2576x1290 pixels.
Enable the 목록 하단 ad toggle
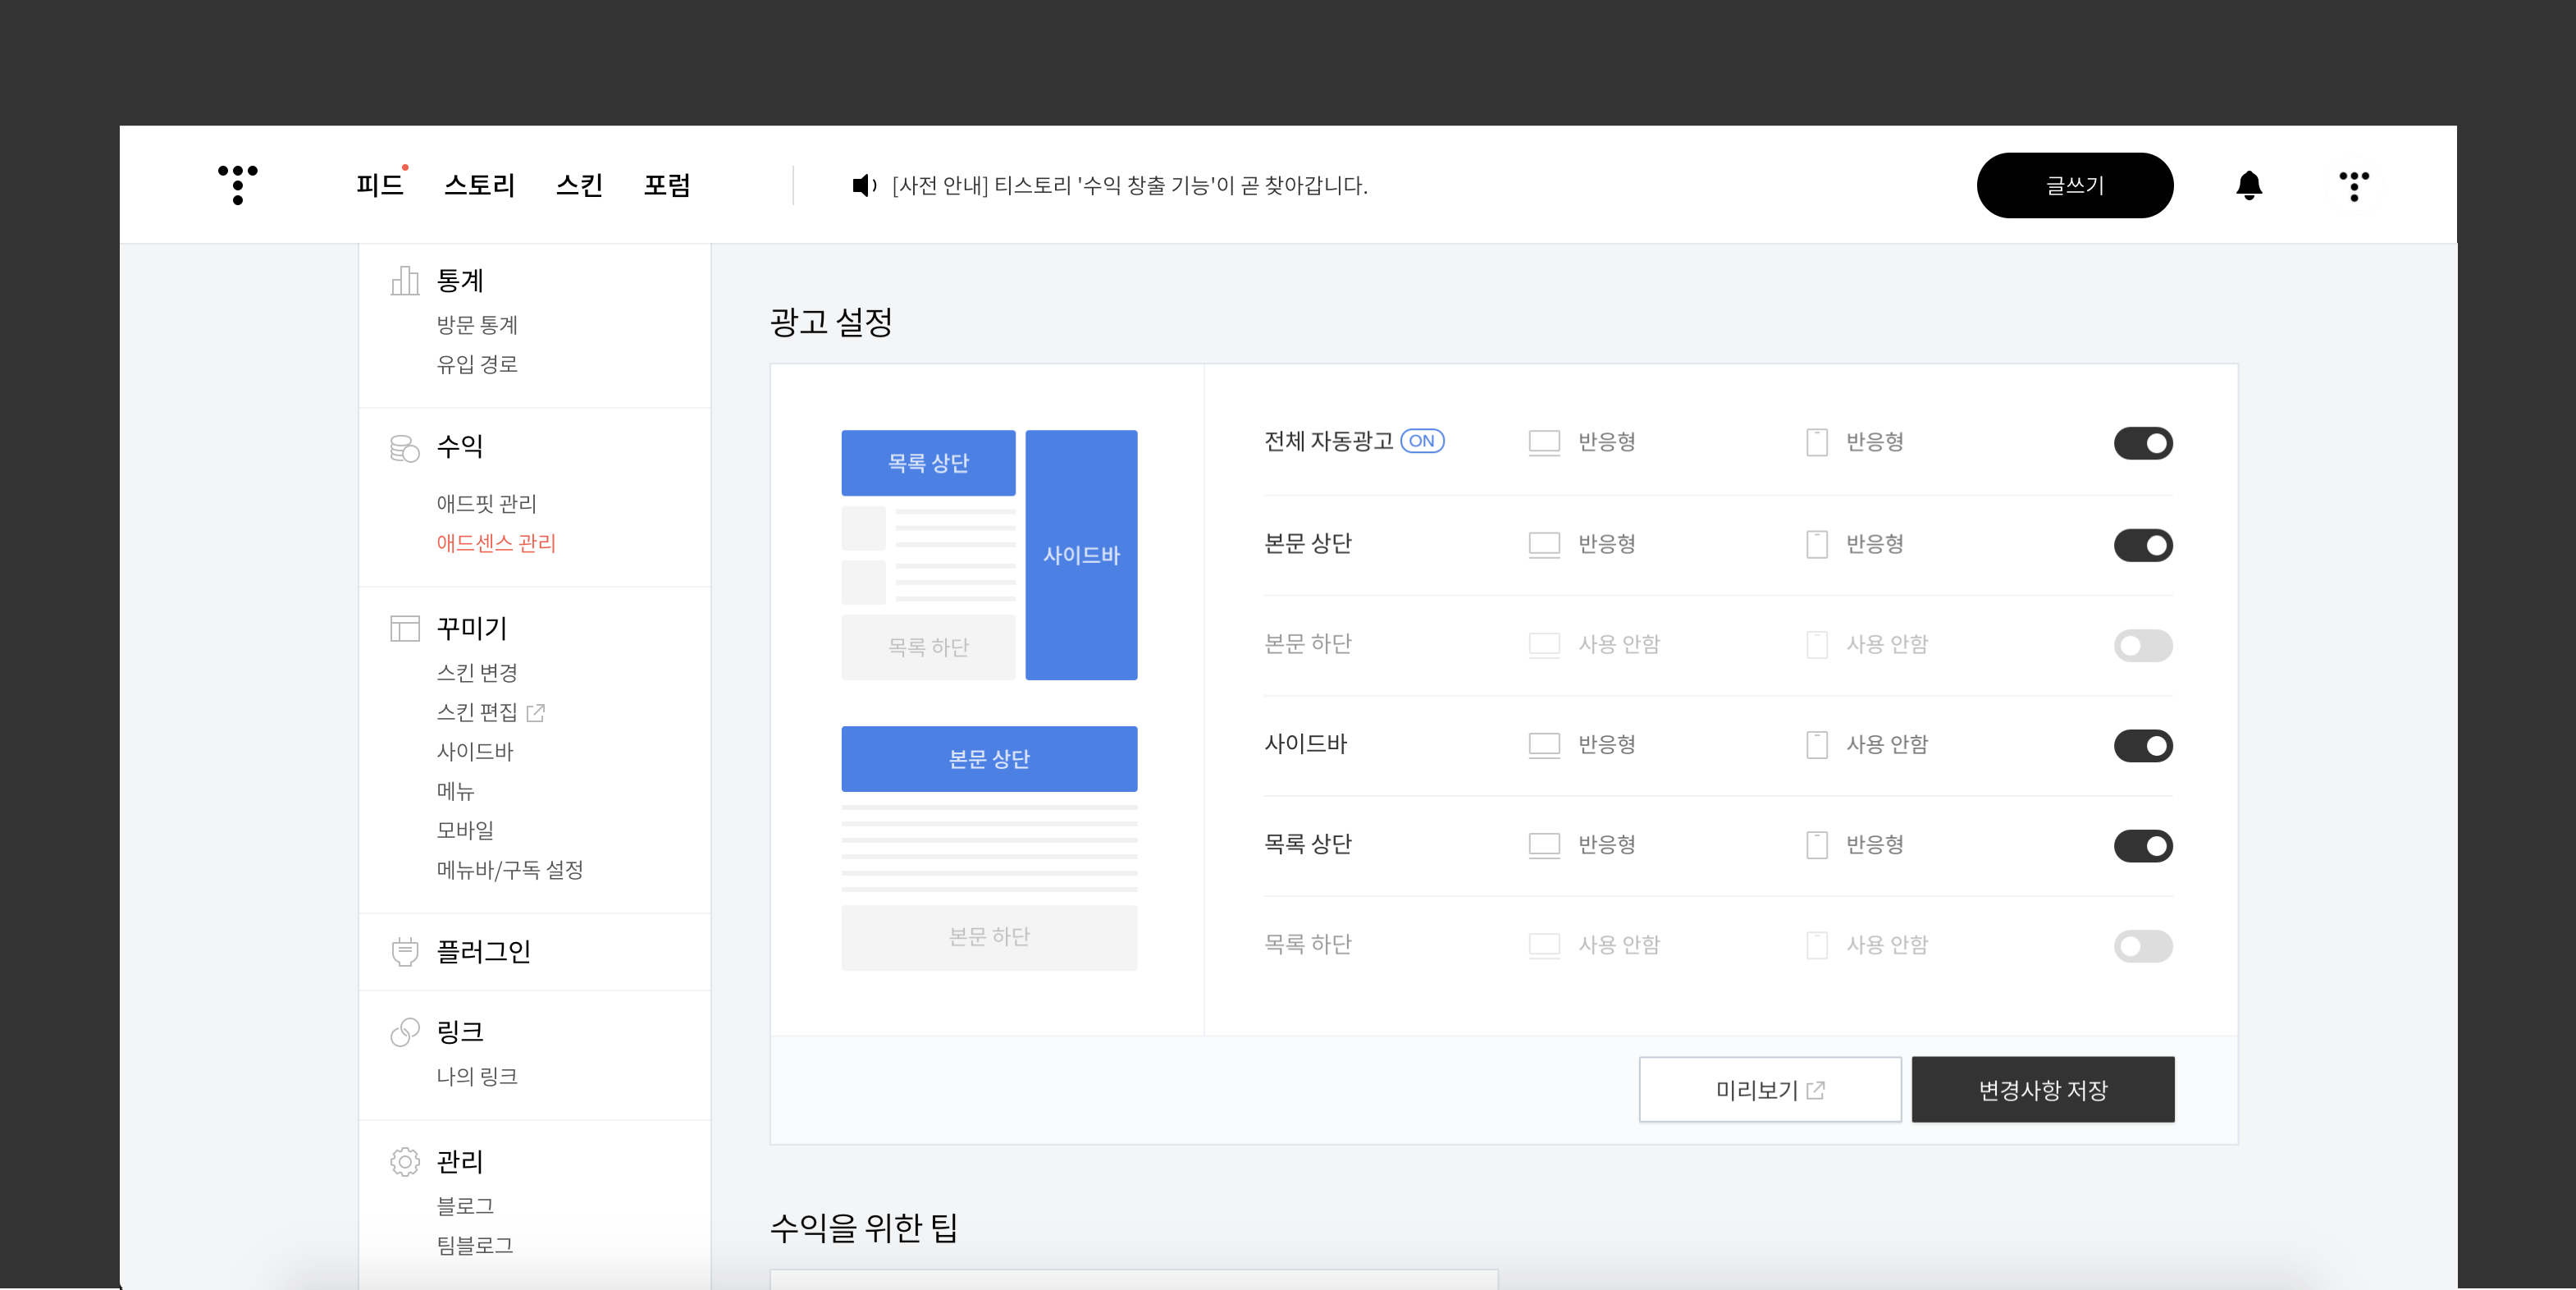[x=2142, y=946]
